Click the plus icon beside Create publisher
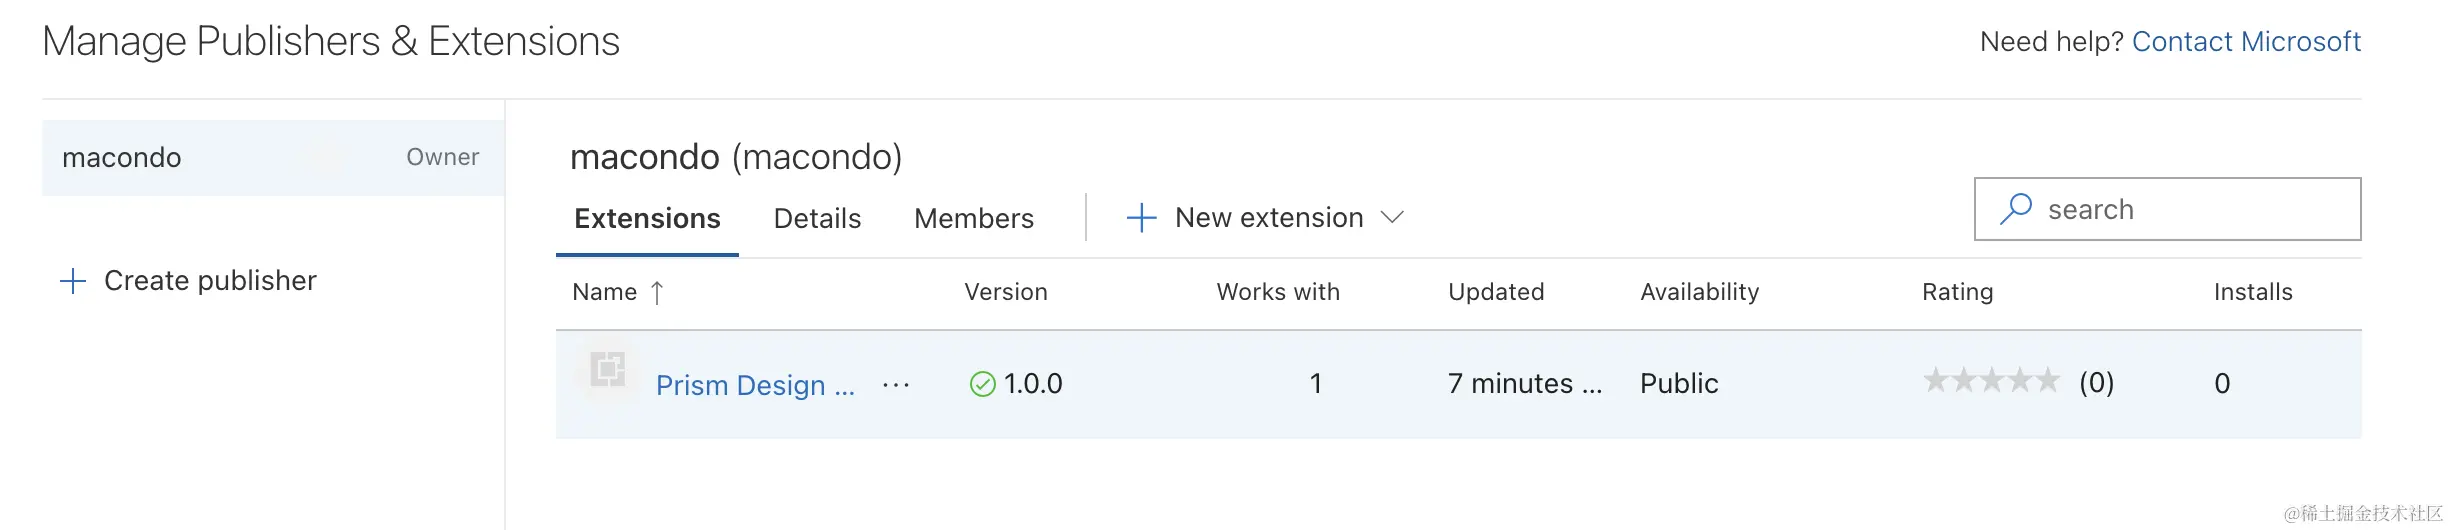The height and width of the screenshot is (530, 2450). point(73,281)
